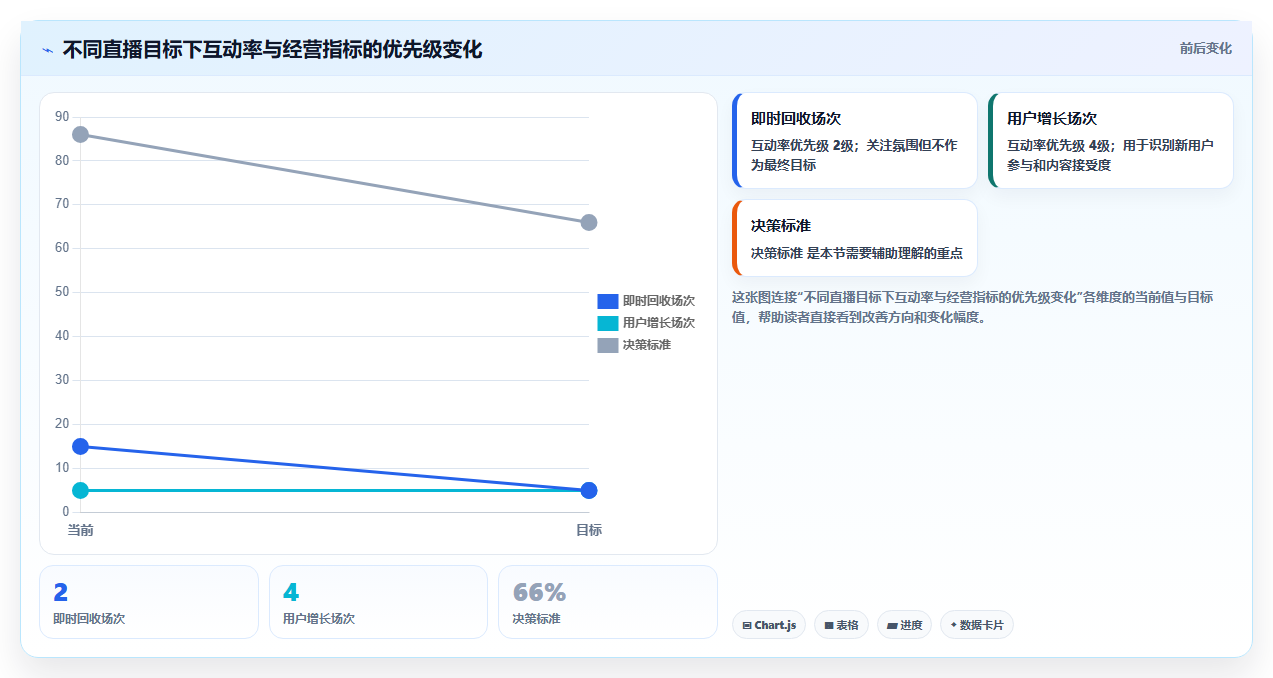Click the stat value 66%
The width and height of the screenshot is (1273, 678).
click(x=539, y=593)
